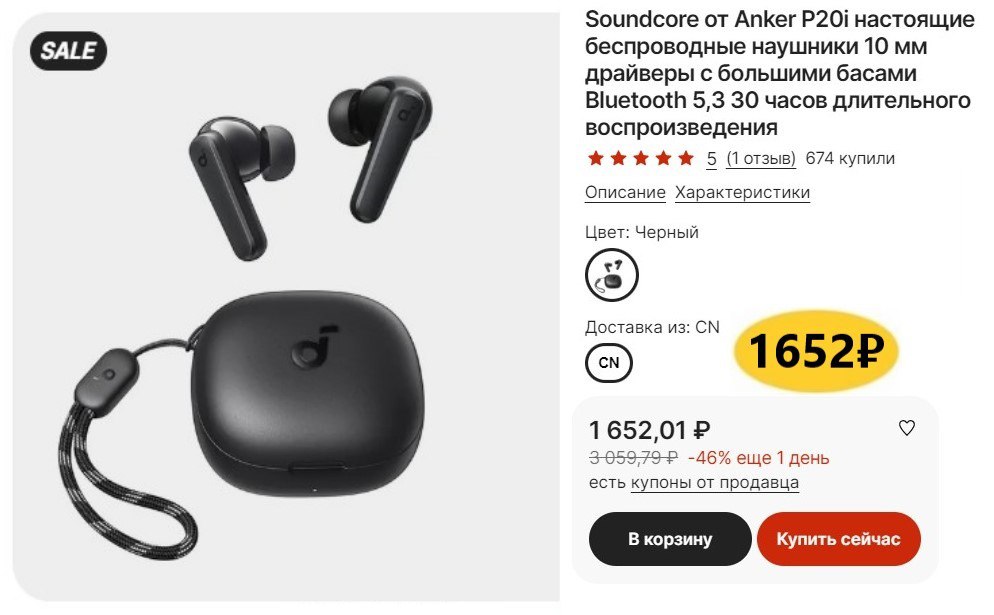994x615 pixels.
Task: Click the yellow 1652₽ price sticker
Action: coord(816,351)
